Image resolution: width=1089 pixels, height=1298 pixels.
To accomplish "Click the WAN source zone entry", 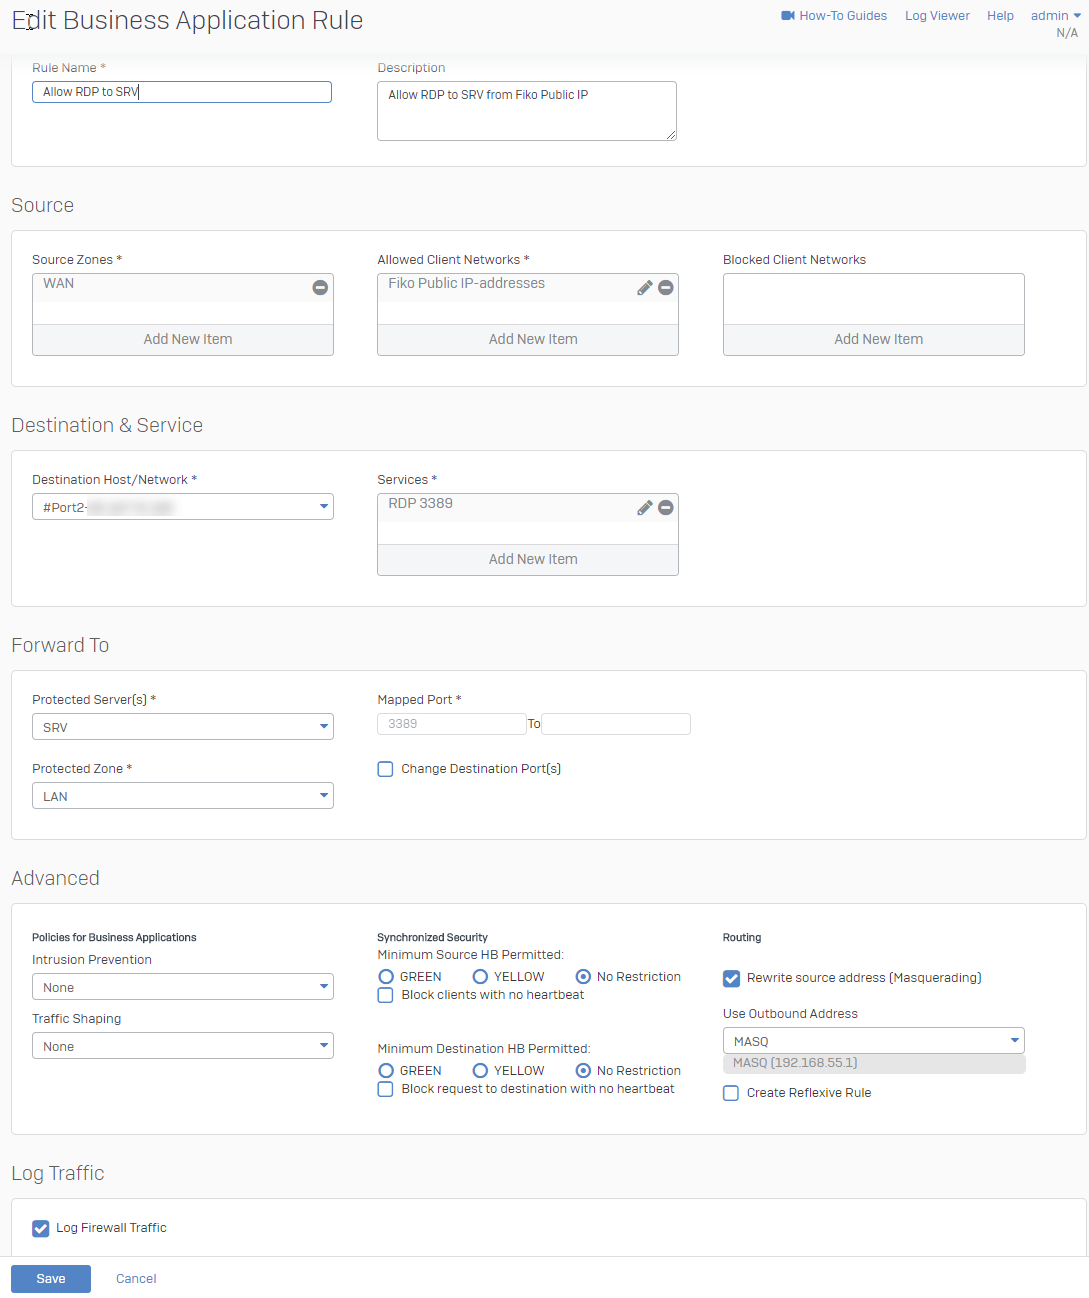I will [x=59, y=284].
